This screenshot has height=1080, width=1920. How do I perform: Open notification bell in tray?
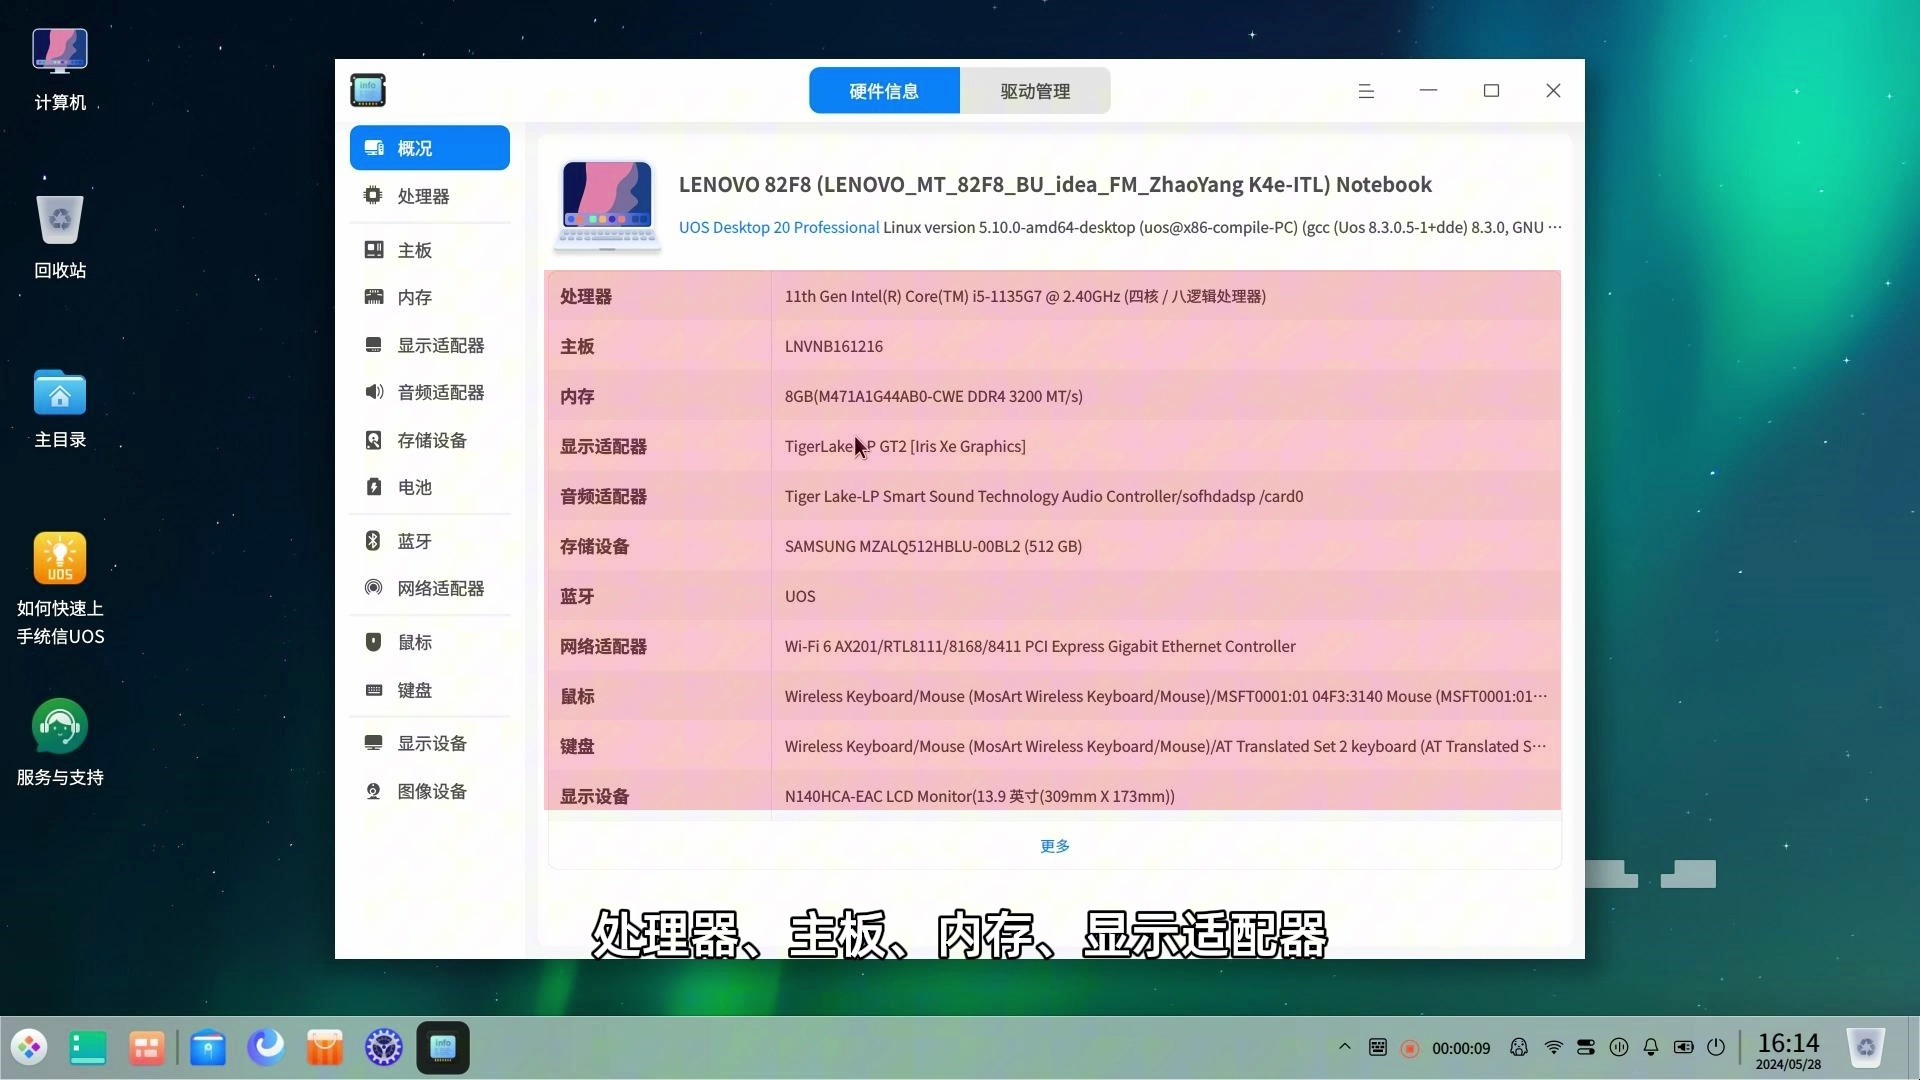(1651, 1047)
